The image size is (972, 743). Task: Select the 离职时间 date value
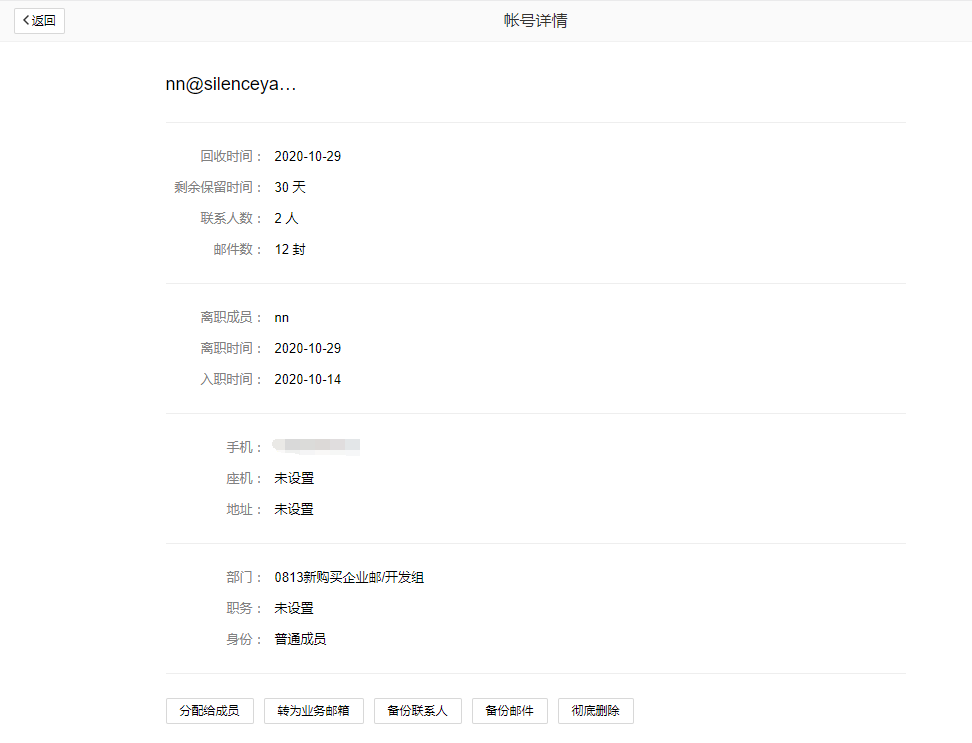pos(308,349)
